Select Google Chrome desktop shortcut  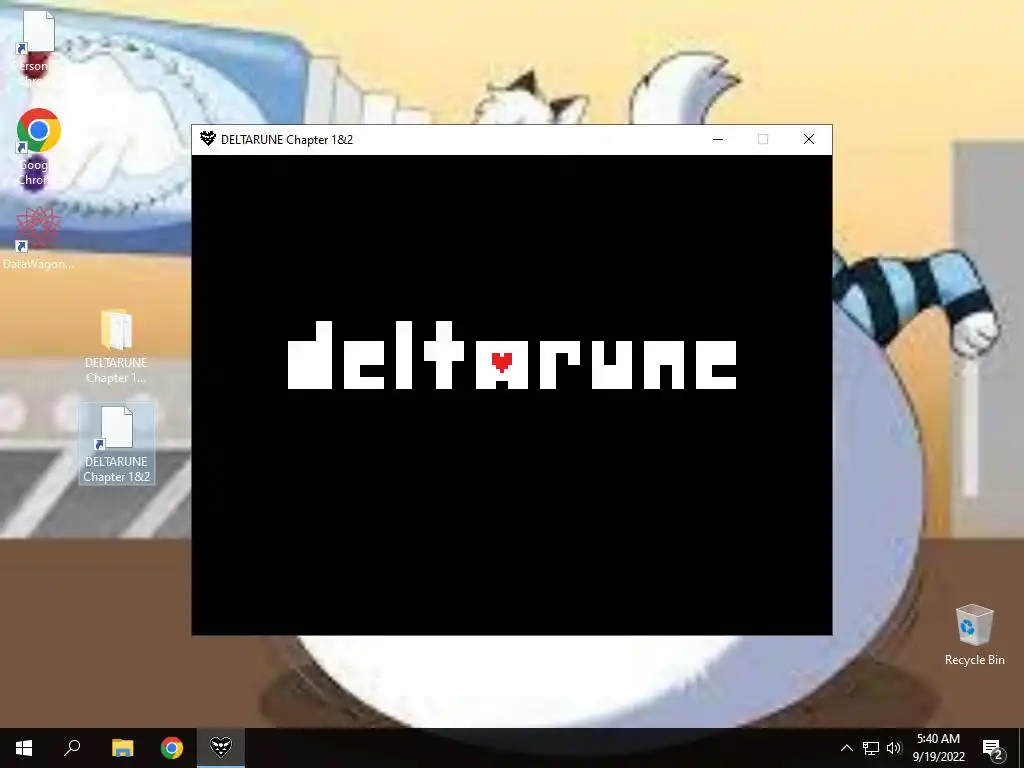37,148
